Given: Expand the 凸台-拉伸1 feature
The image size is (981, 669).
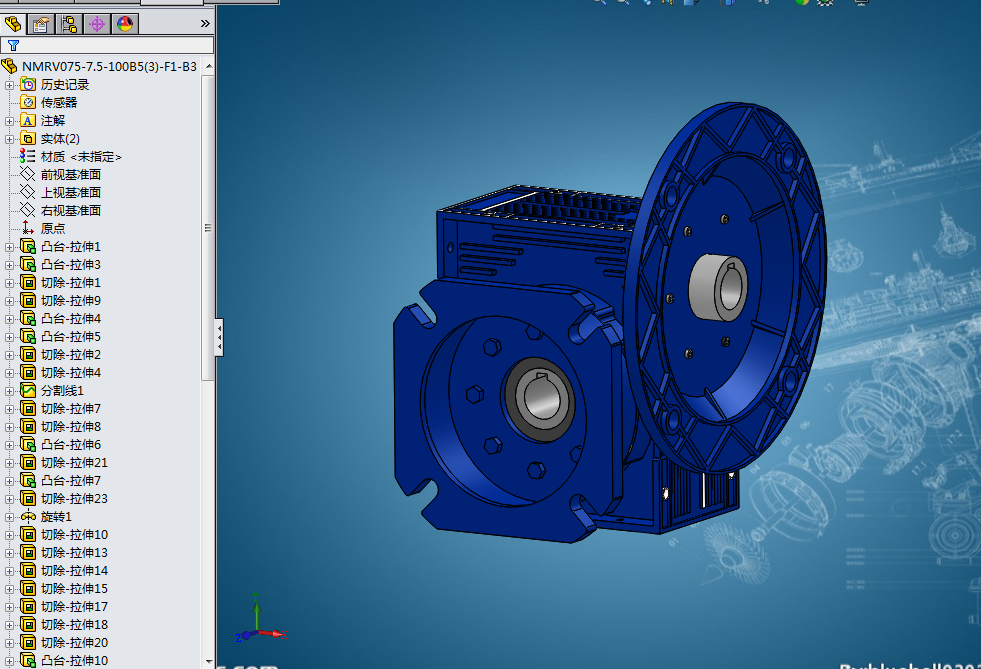Looking at the screenshot, I should point(9,247).
